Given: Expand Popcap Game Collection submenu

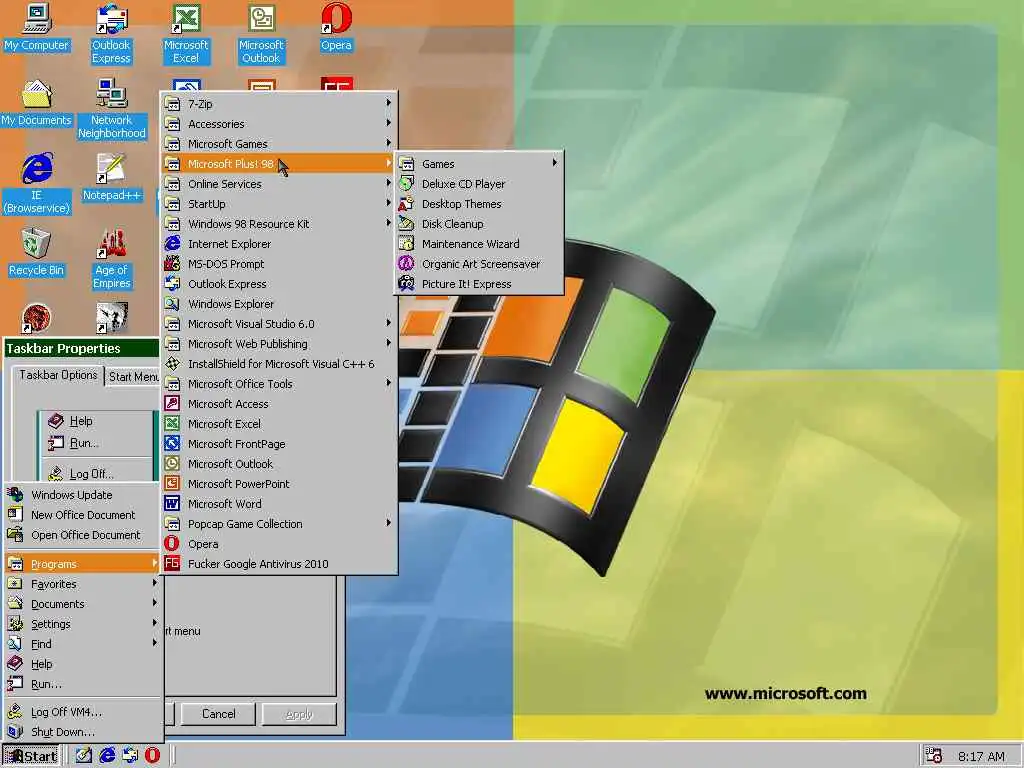Looking at the screenshot, I should (x=280, y=524).
